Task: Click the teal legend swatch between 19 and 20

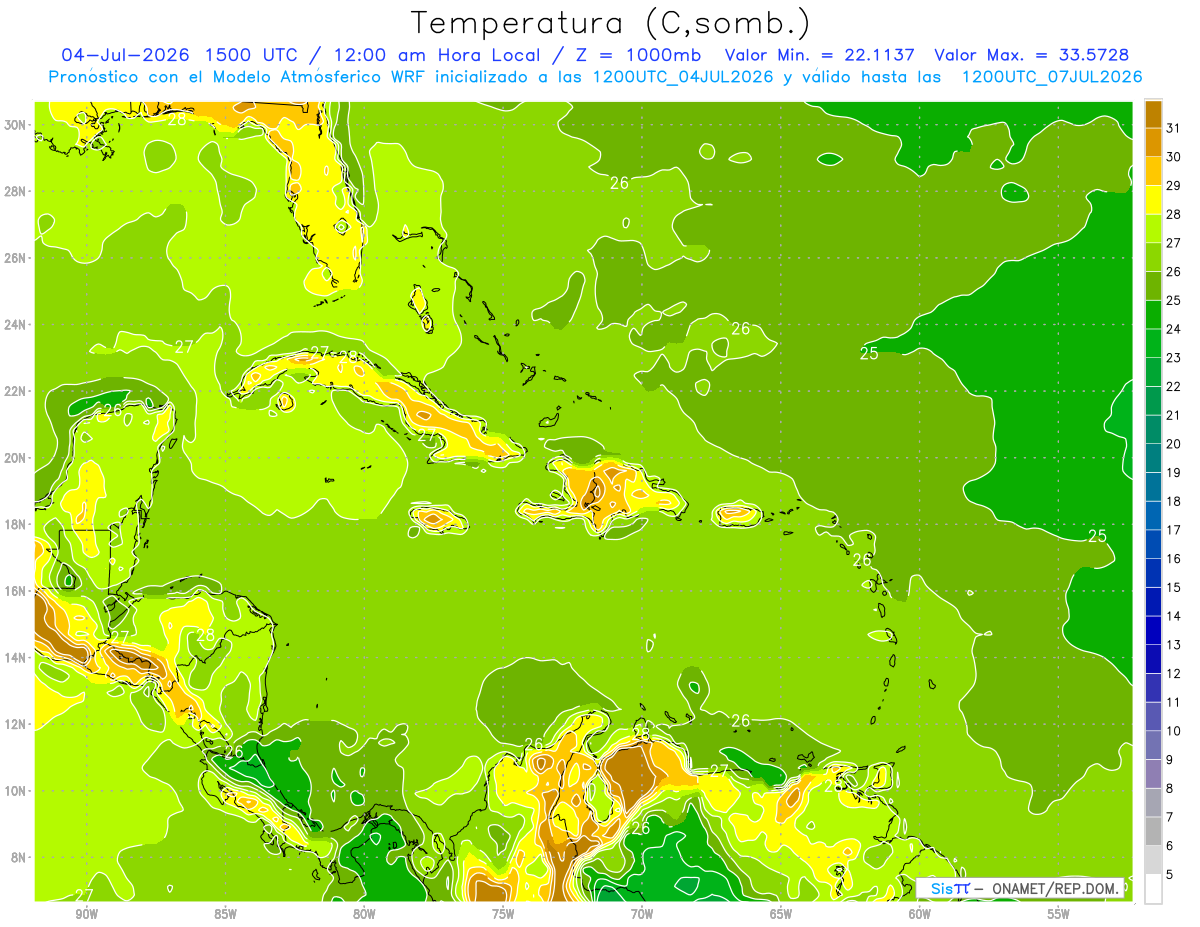Action: [1153, 458]
